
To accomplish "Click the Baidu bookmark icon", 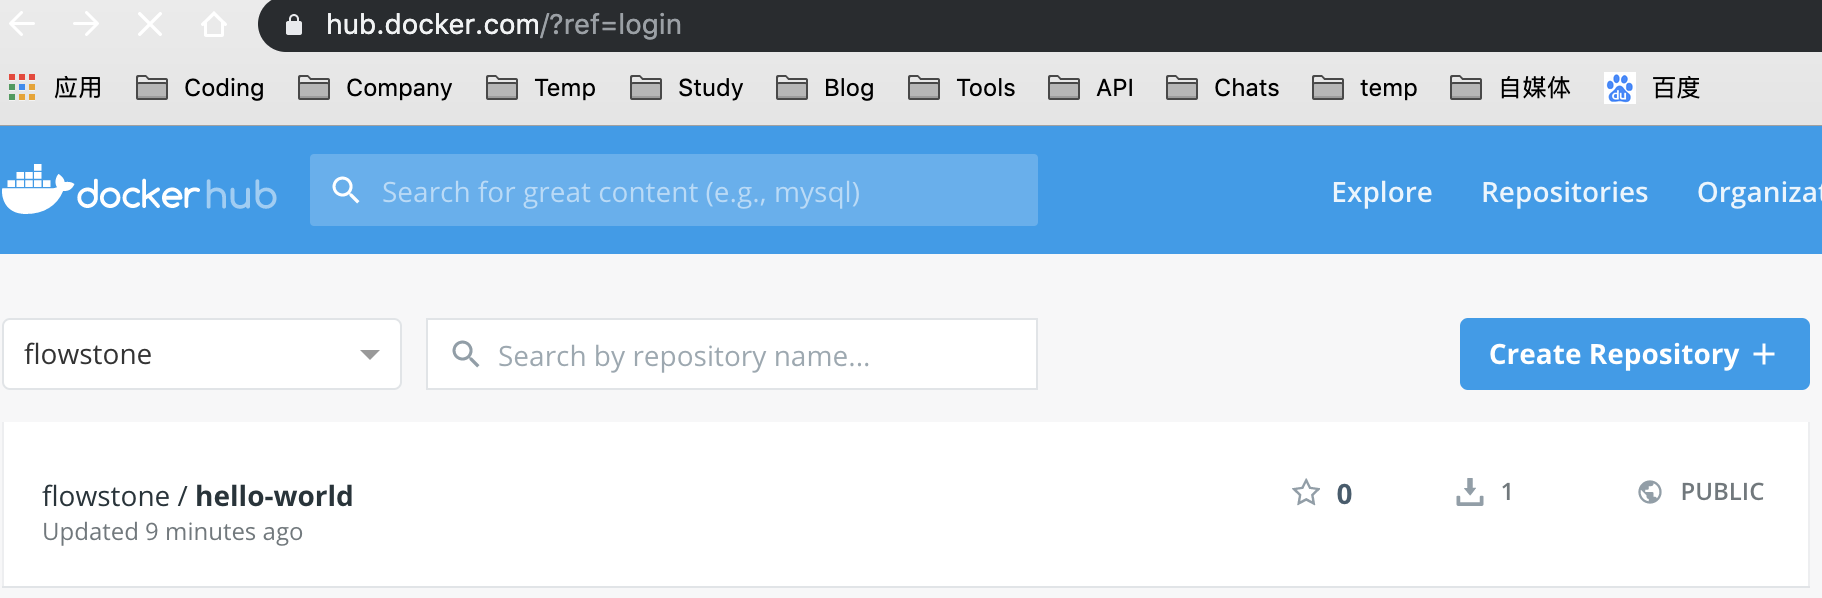I will (1620, 88).
